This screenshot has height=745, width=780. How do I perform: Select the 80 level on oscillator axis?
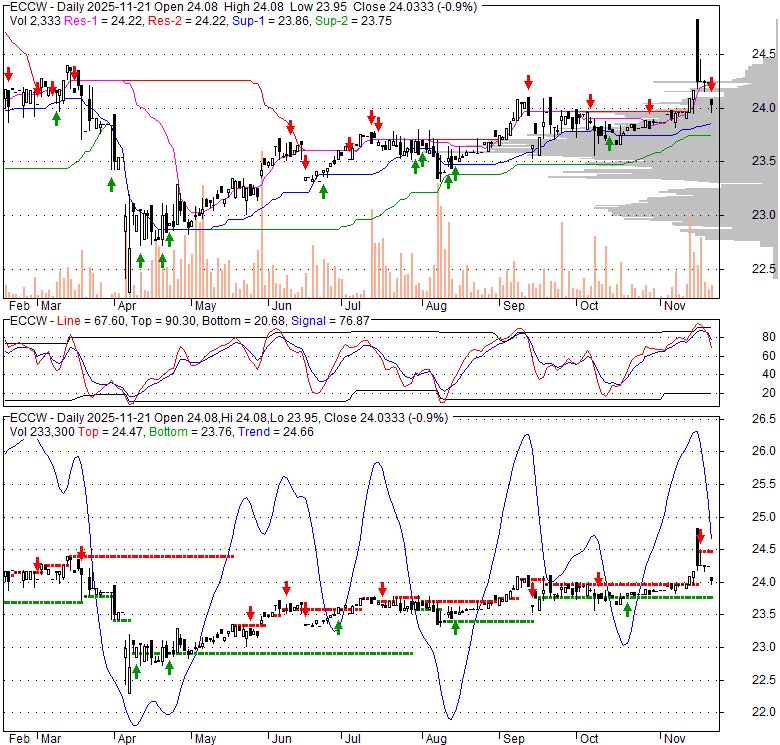click(769, 337)
